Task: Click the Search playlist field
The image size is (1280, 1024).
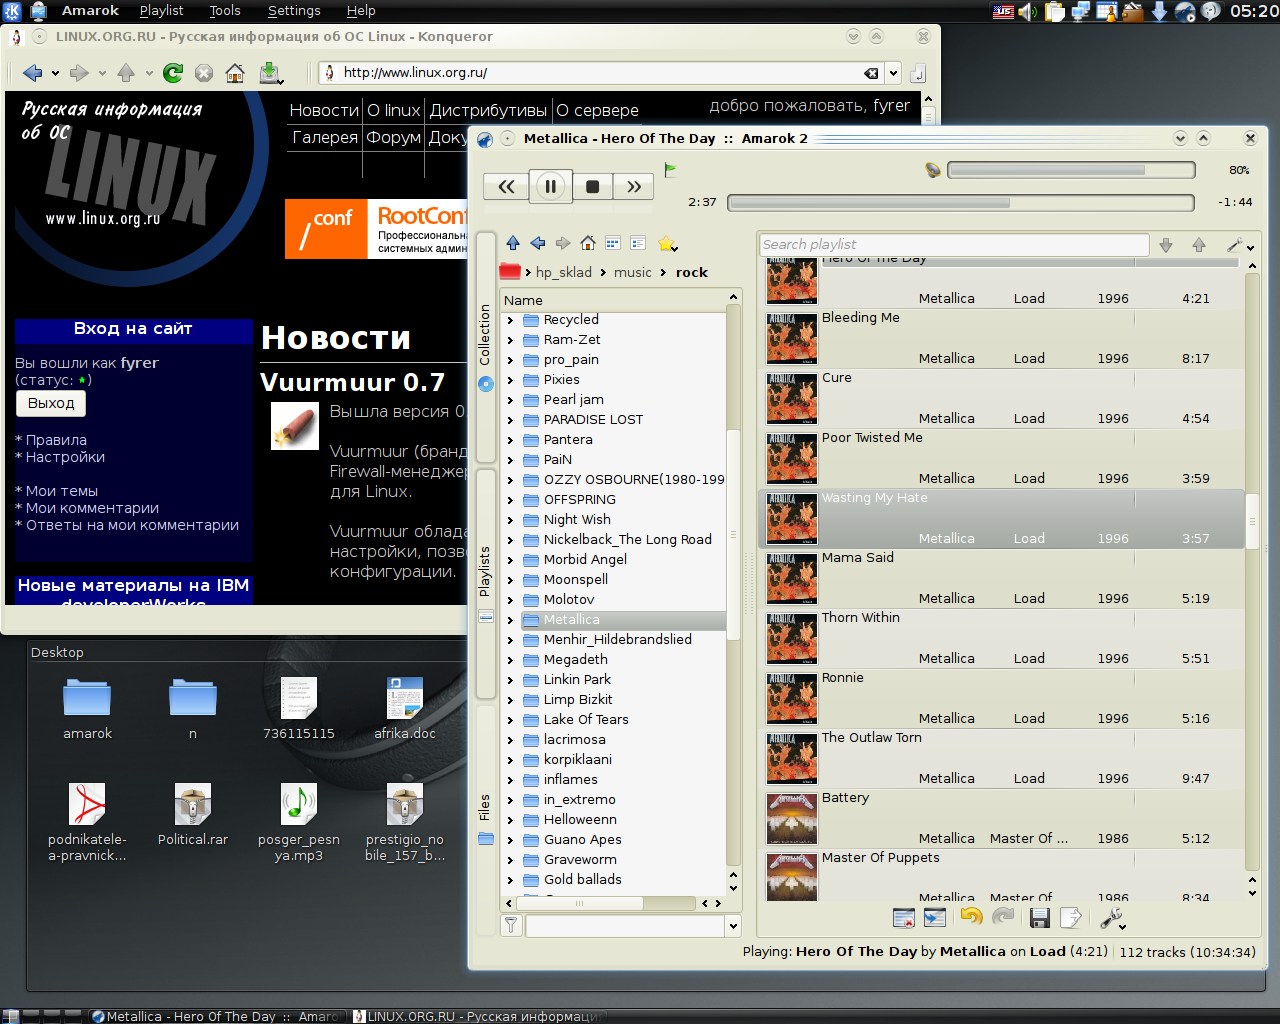Action: pos(954,244)
